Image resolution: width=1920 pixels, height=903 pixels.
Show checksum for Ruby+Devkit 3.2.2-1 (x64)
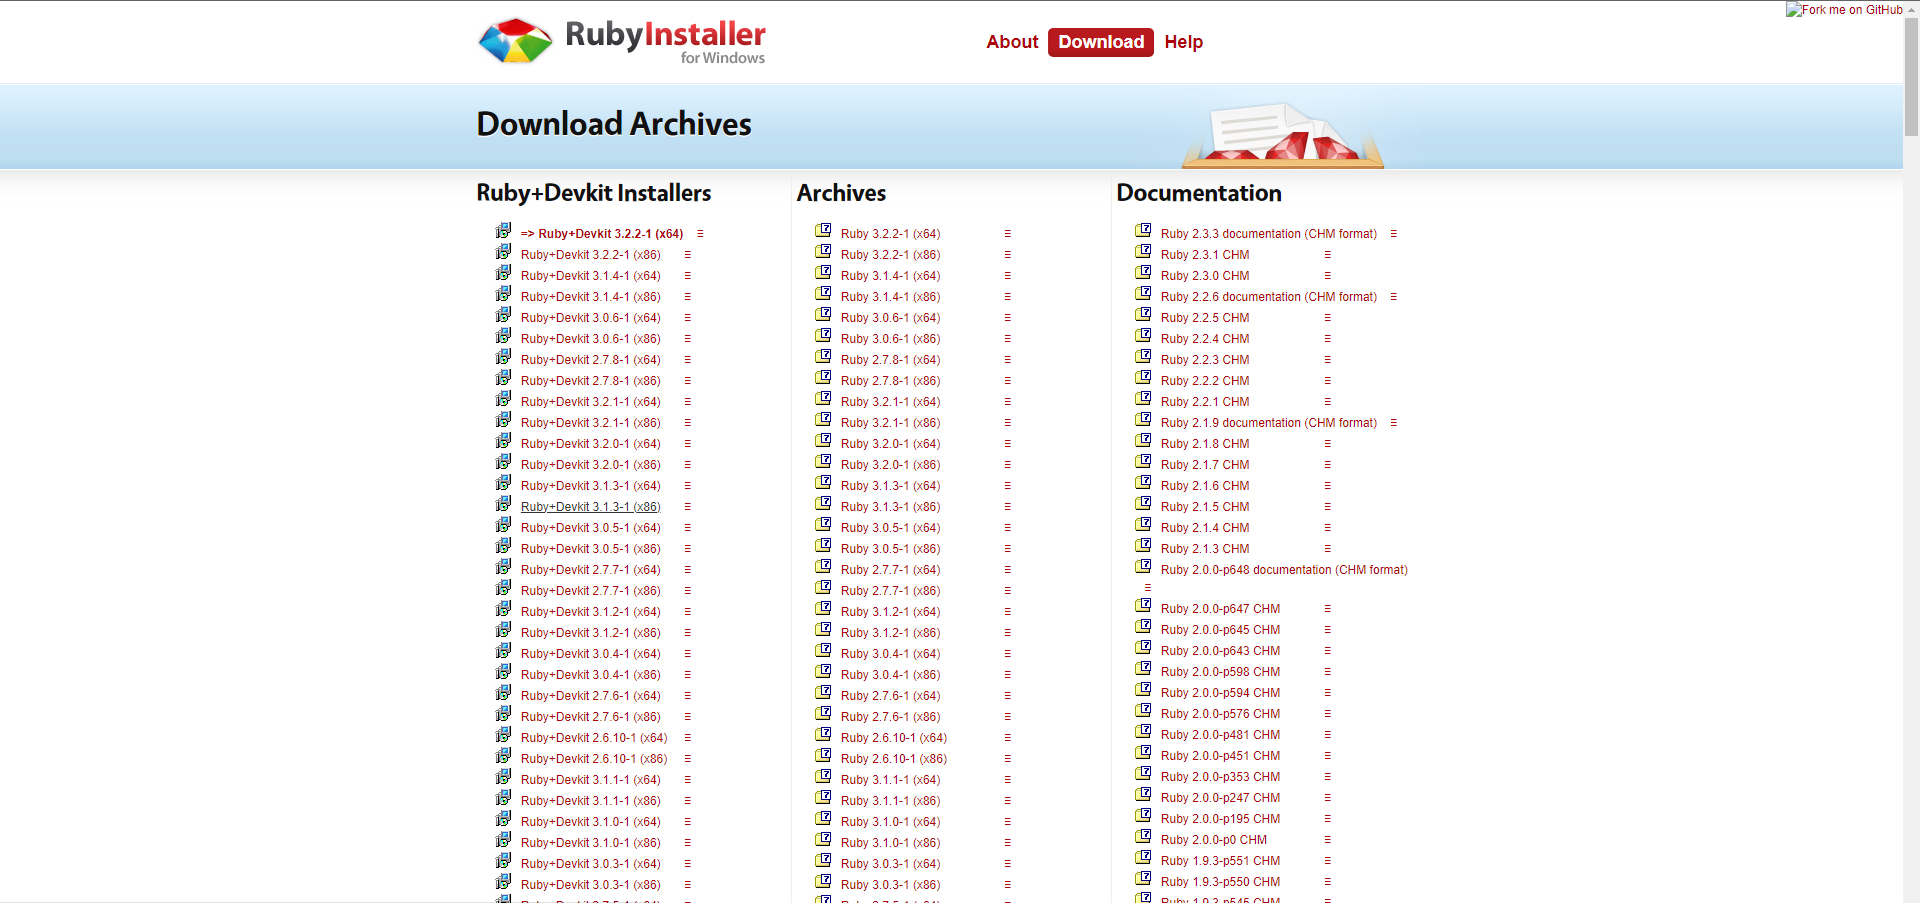[x=700, y=234]
